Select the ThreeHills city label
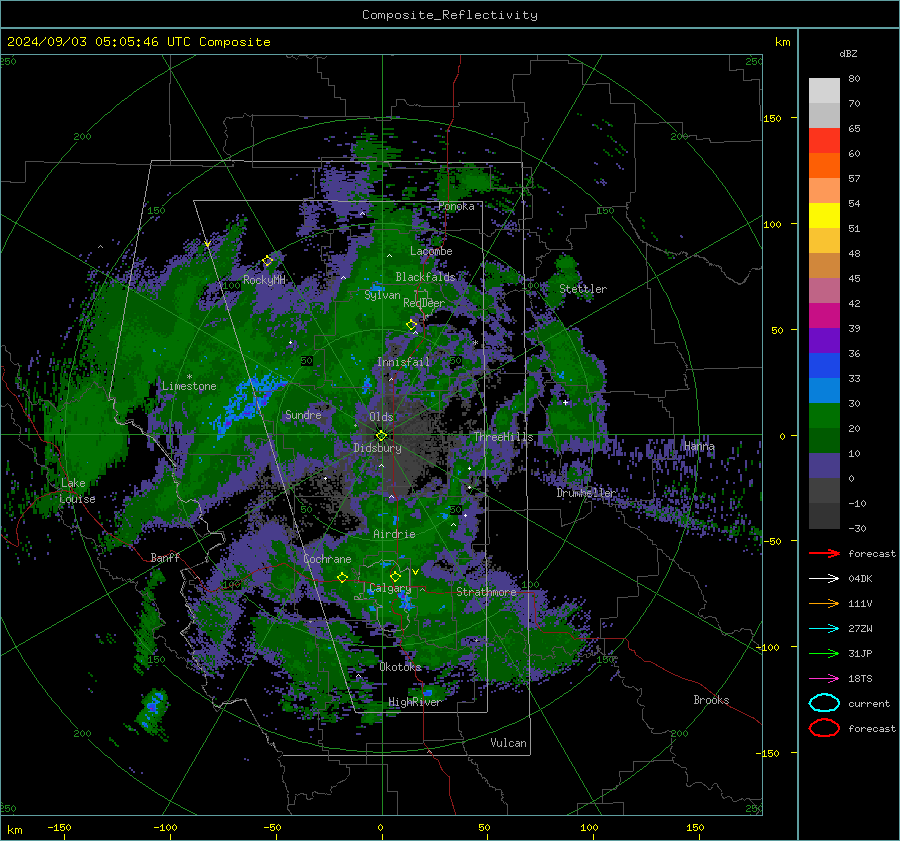Screen dimensions: 900x841 (503, 437)
